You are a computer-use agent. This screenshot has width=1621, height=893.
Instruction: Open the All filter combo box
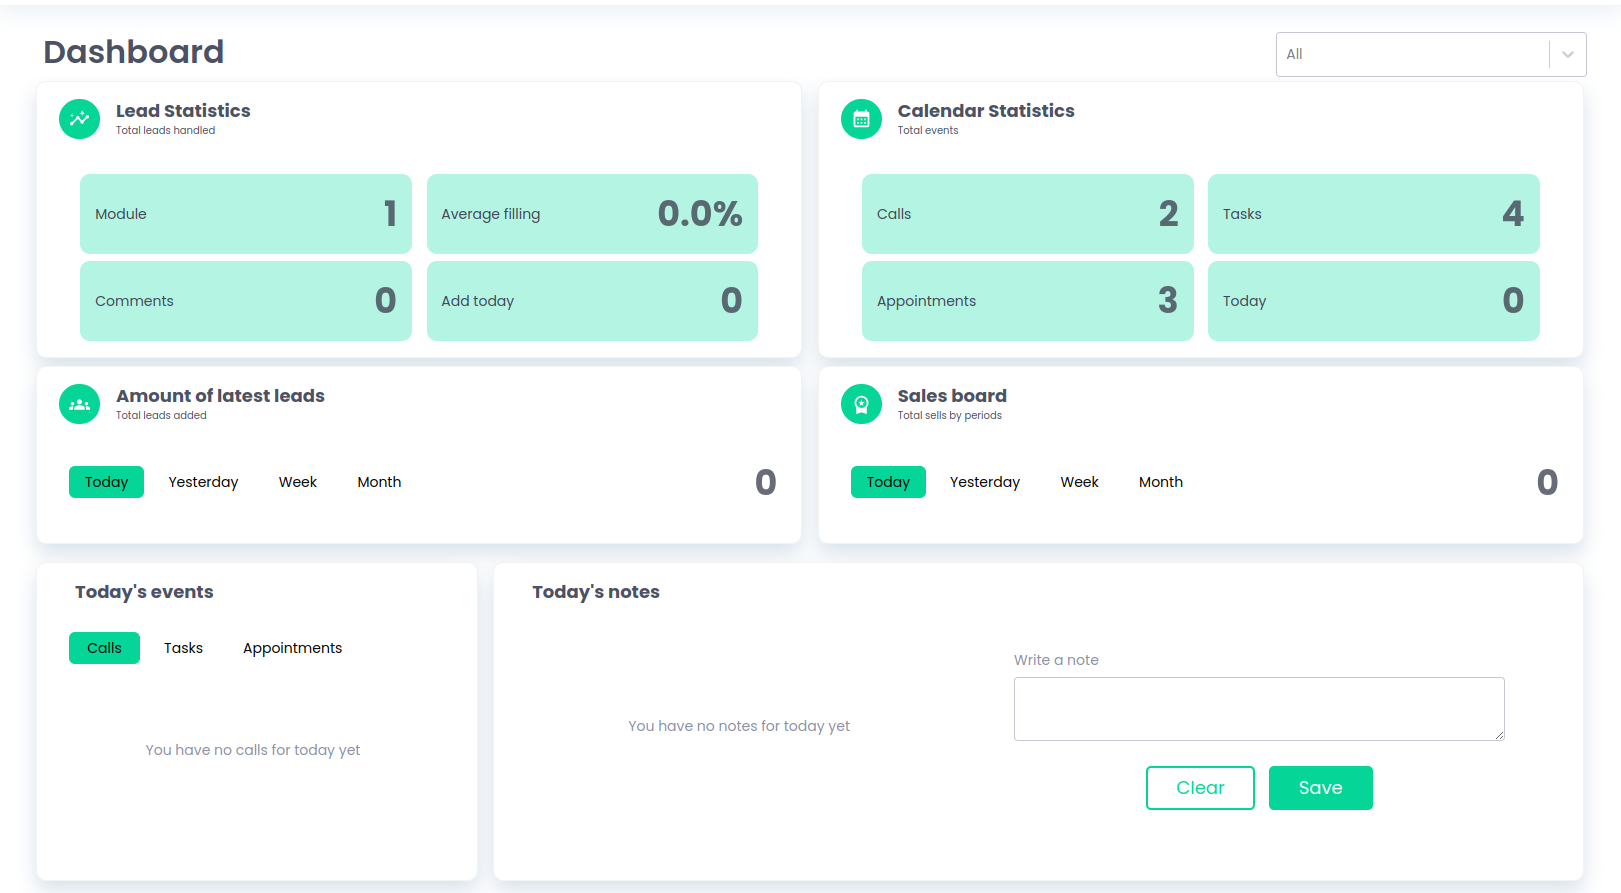1412,55
